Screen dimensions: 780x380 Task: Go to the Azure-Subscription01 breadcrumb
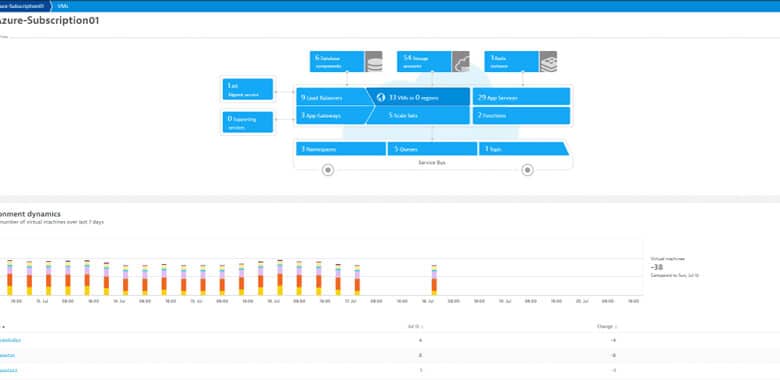[x=25, y=6]
